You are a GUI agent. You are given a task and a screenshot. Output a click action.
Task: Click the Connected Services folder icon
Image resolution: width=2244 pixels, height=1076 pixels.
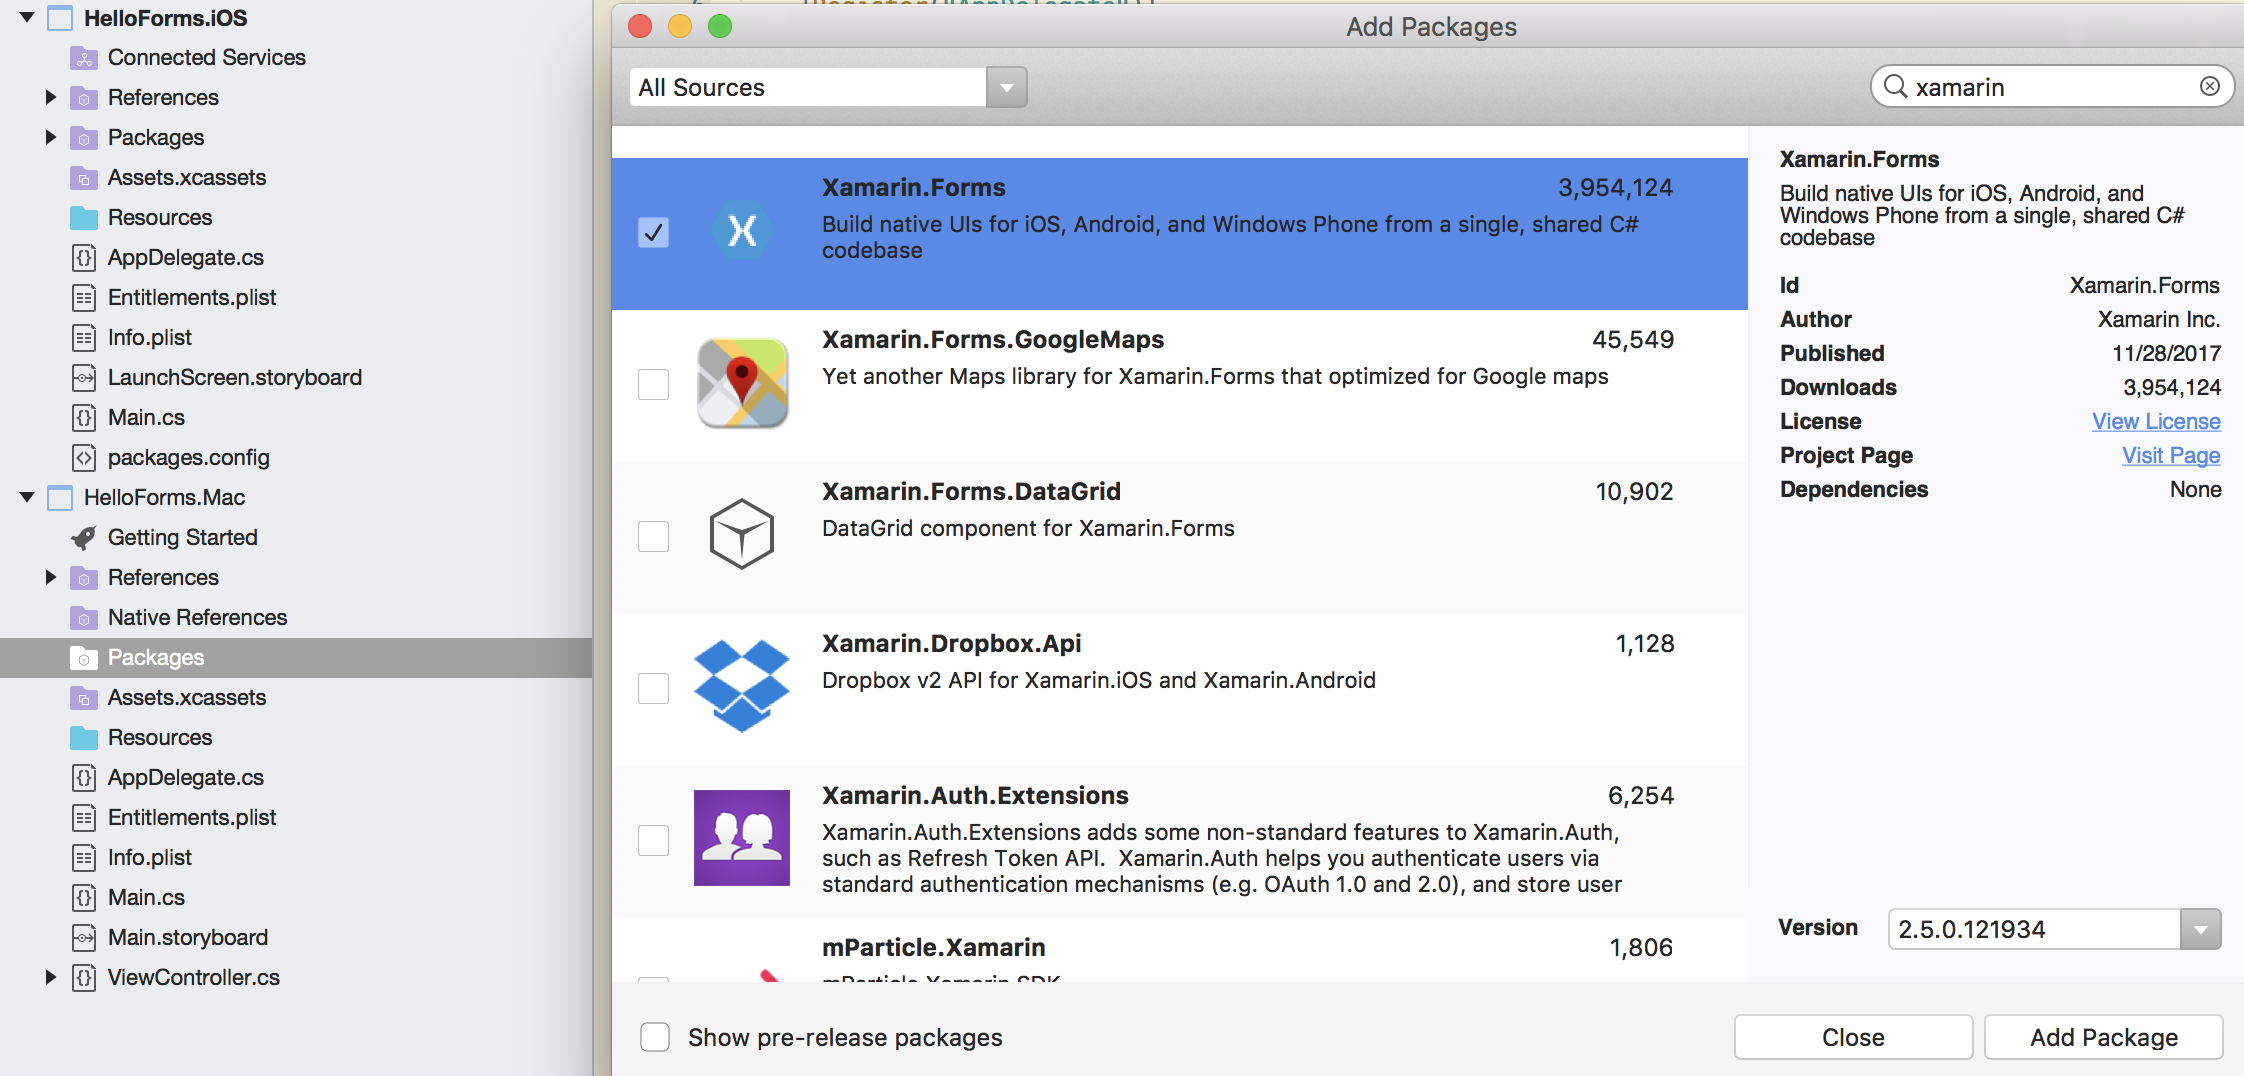click(x=84, y=58)
